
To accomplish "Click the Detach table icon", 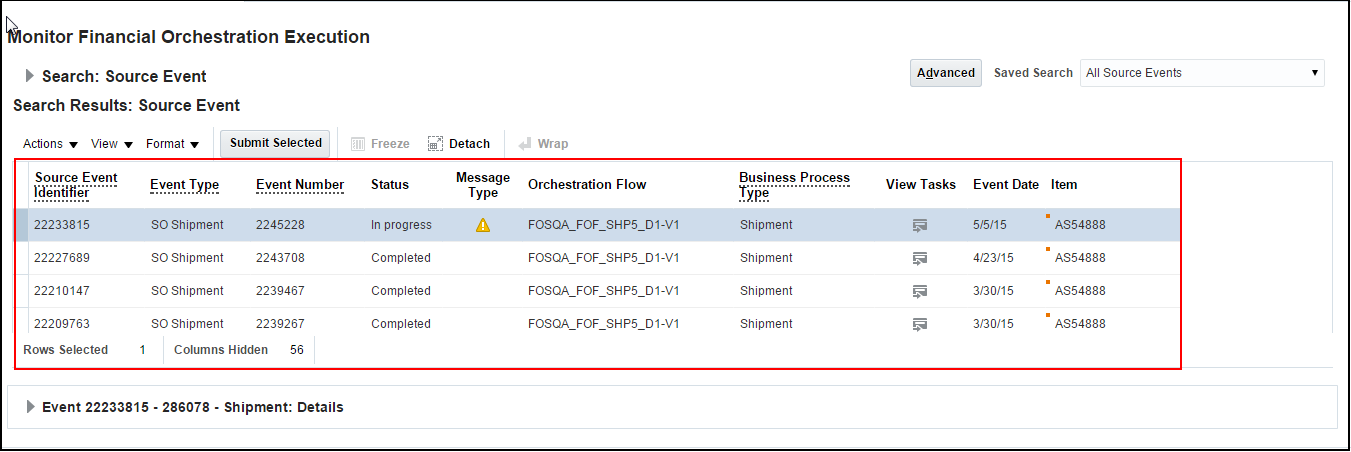I will [x=435, y=144].
